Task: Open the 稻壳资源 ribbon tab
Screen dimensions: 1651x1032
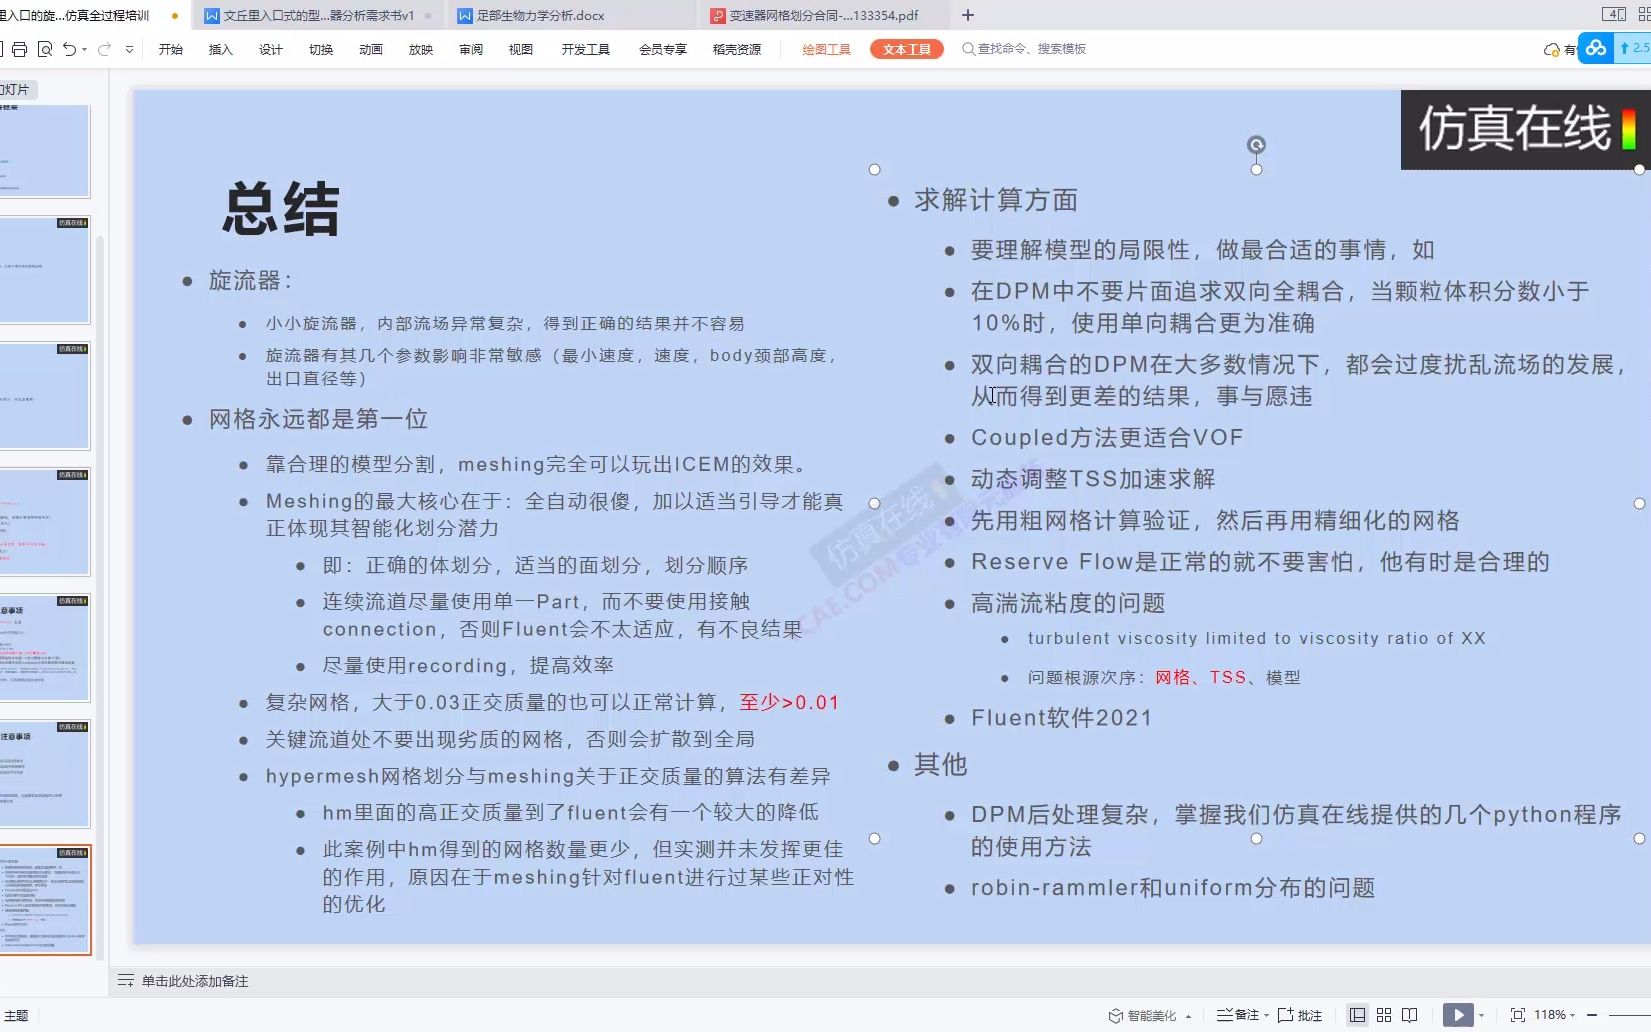Action: click(737, 49)
